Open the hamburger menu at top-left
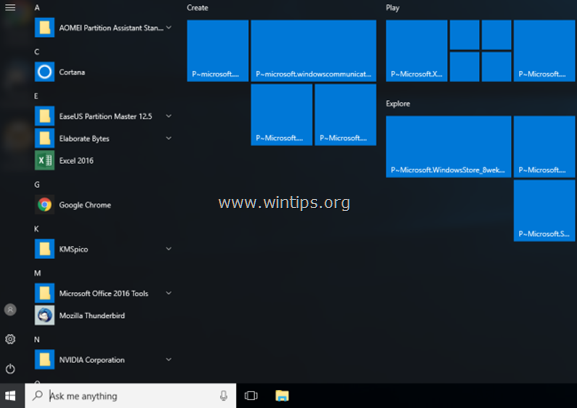The height and width of the screenshot is (408, 577). point(10,7)
